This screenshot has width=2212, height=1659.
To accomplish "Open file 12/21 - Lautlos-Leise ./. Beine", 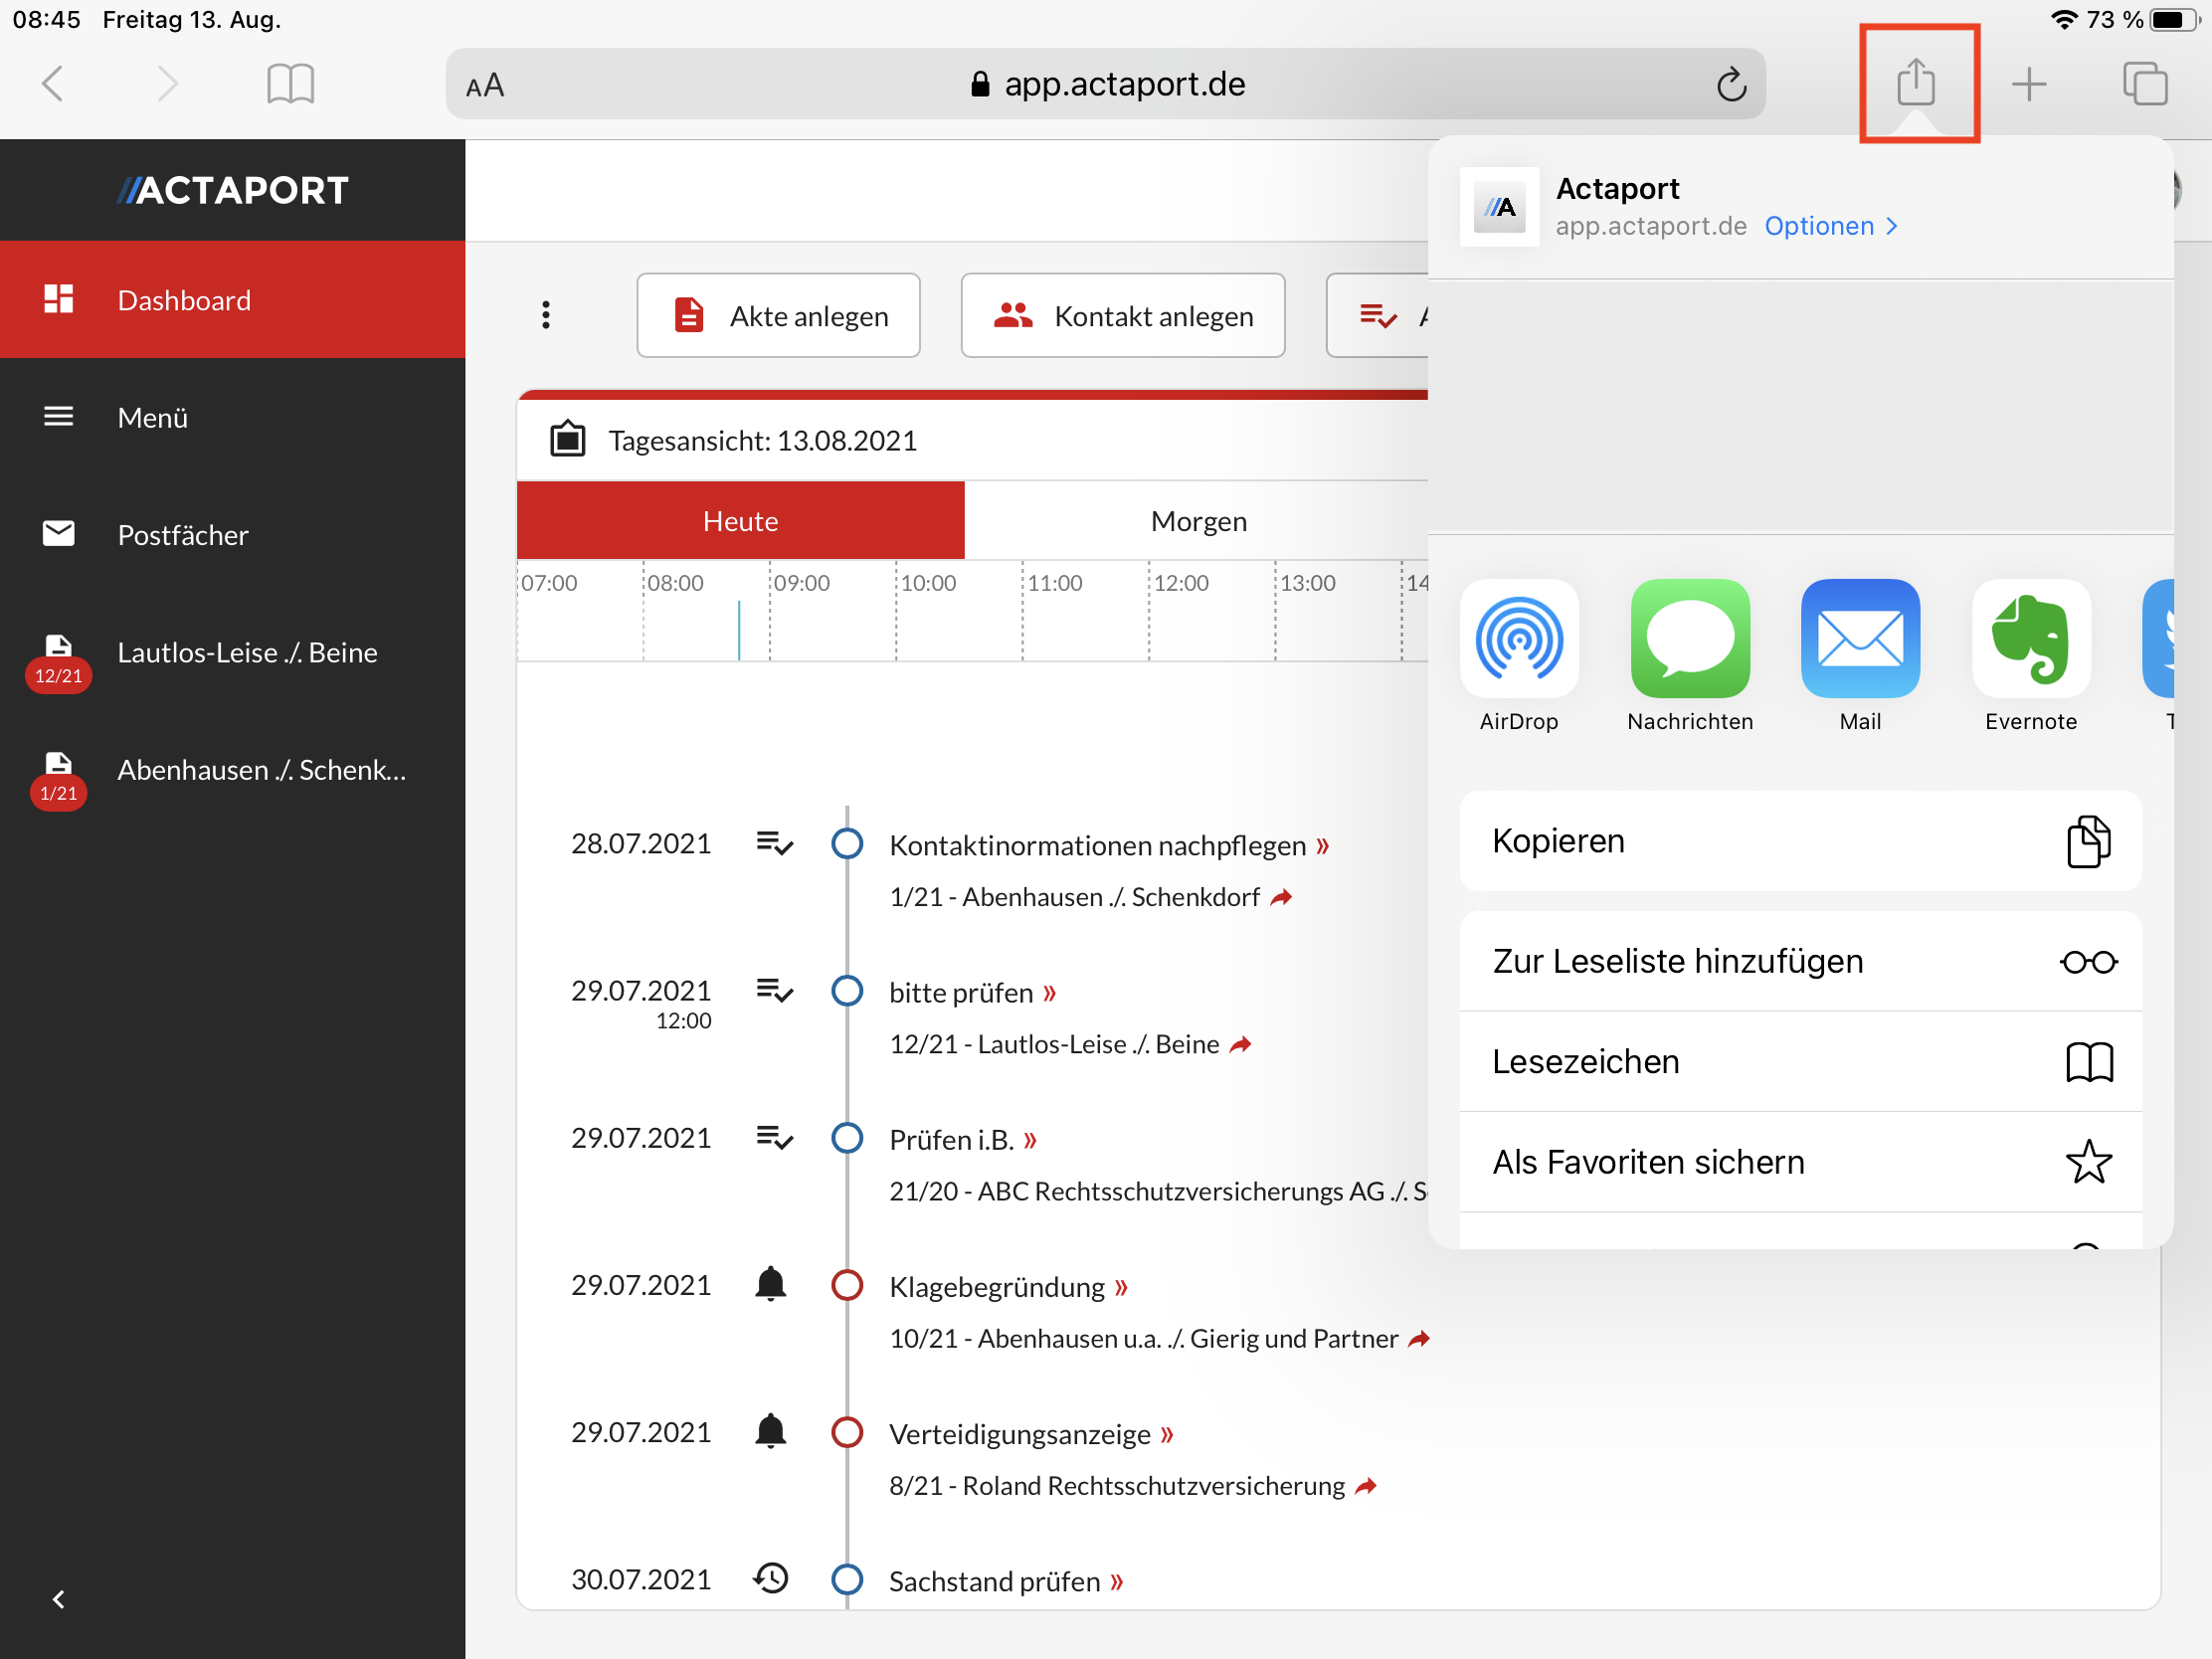I will point(1054,1044).
